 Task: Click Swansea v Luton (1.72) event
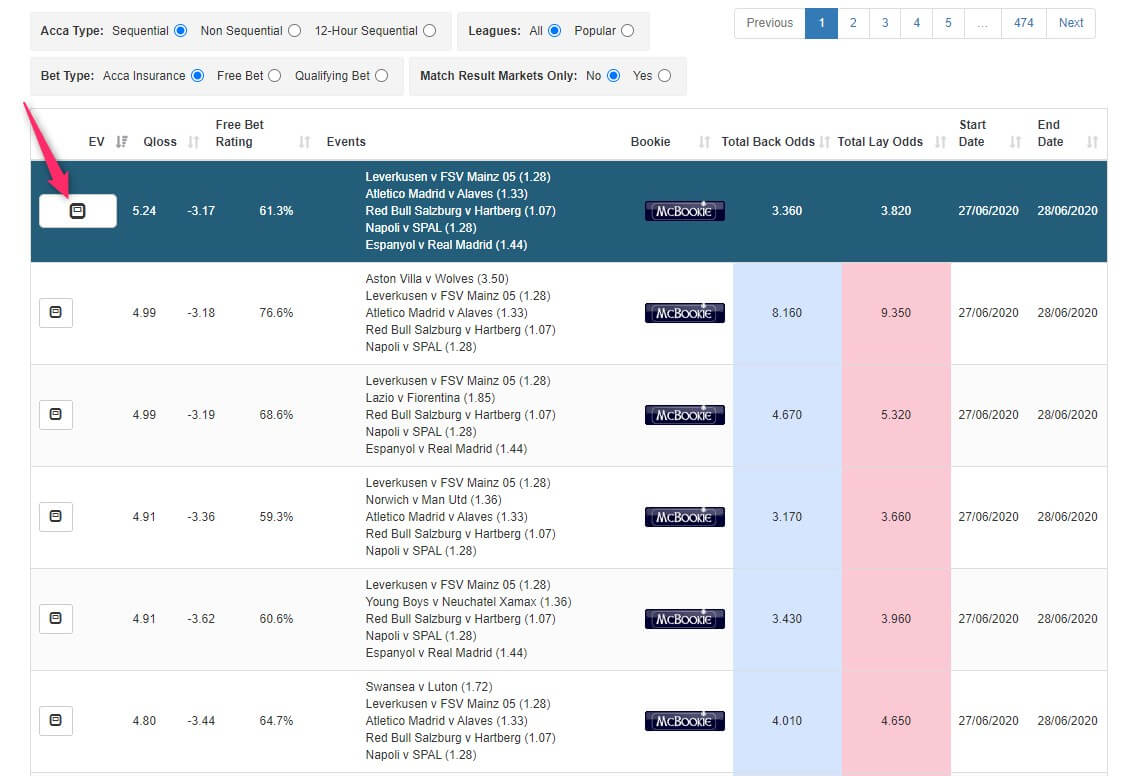(429, 687)
